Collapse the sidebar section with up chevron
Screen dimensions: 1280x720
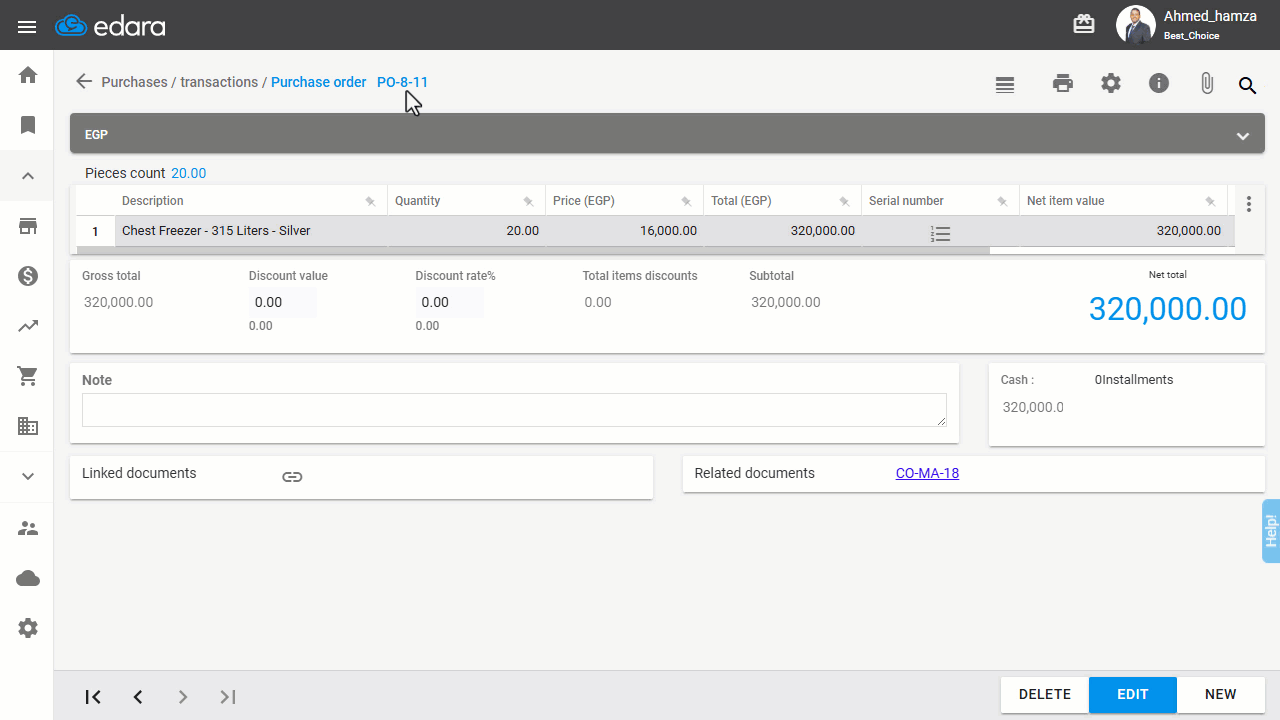pyautogui.click(x=28, y=176)
